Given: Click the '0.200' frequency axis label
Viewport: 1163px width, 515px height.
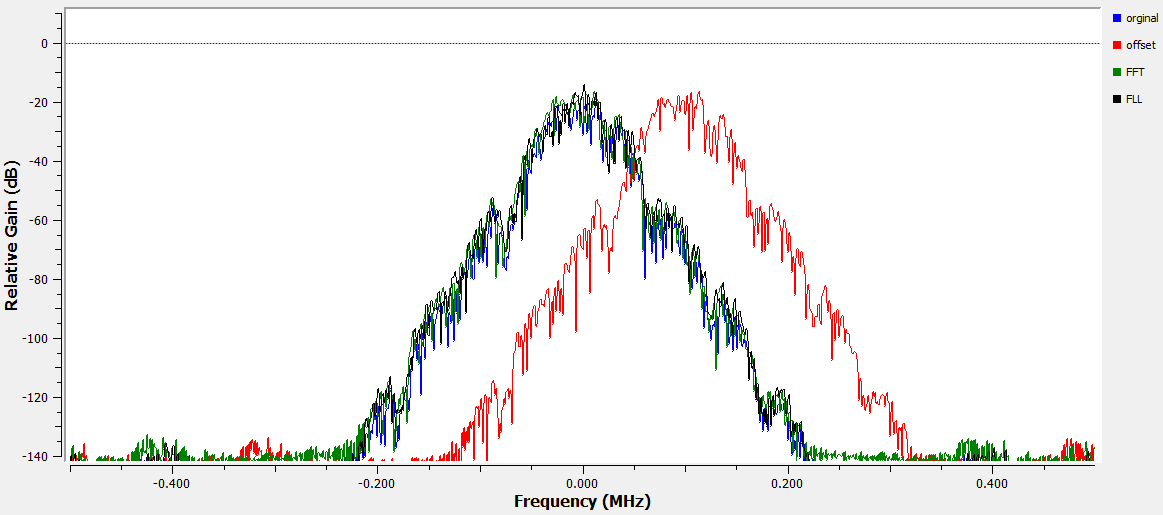Looking at the screenshot, I should click(x=788, y=483).
